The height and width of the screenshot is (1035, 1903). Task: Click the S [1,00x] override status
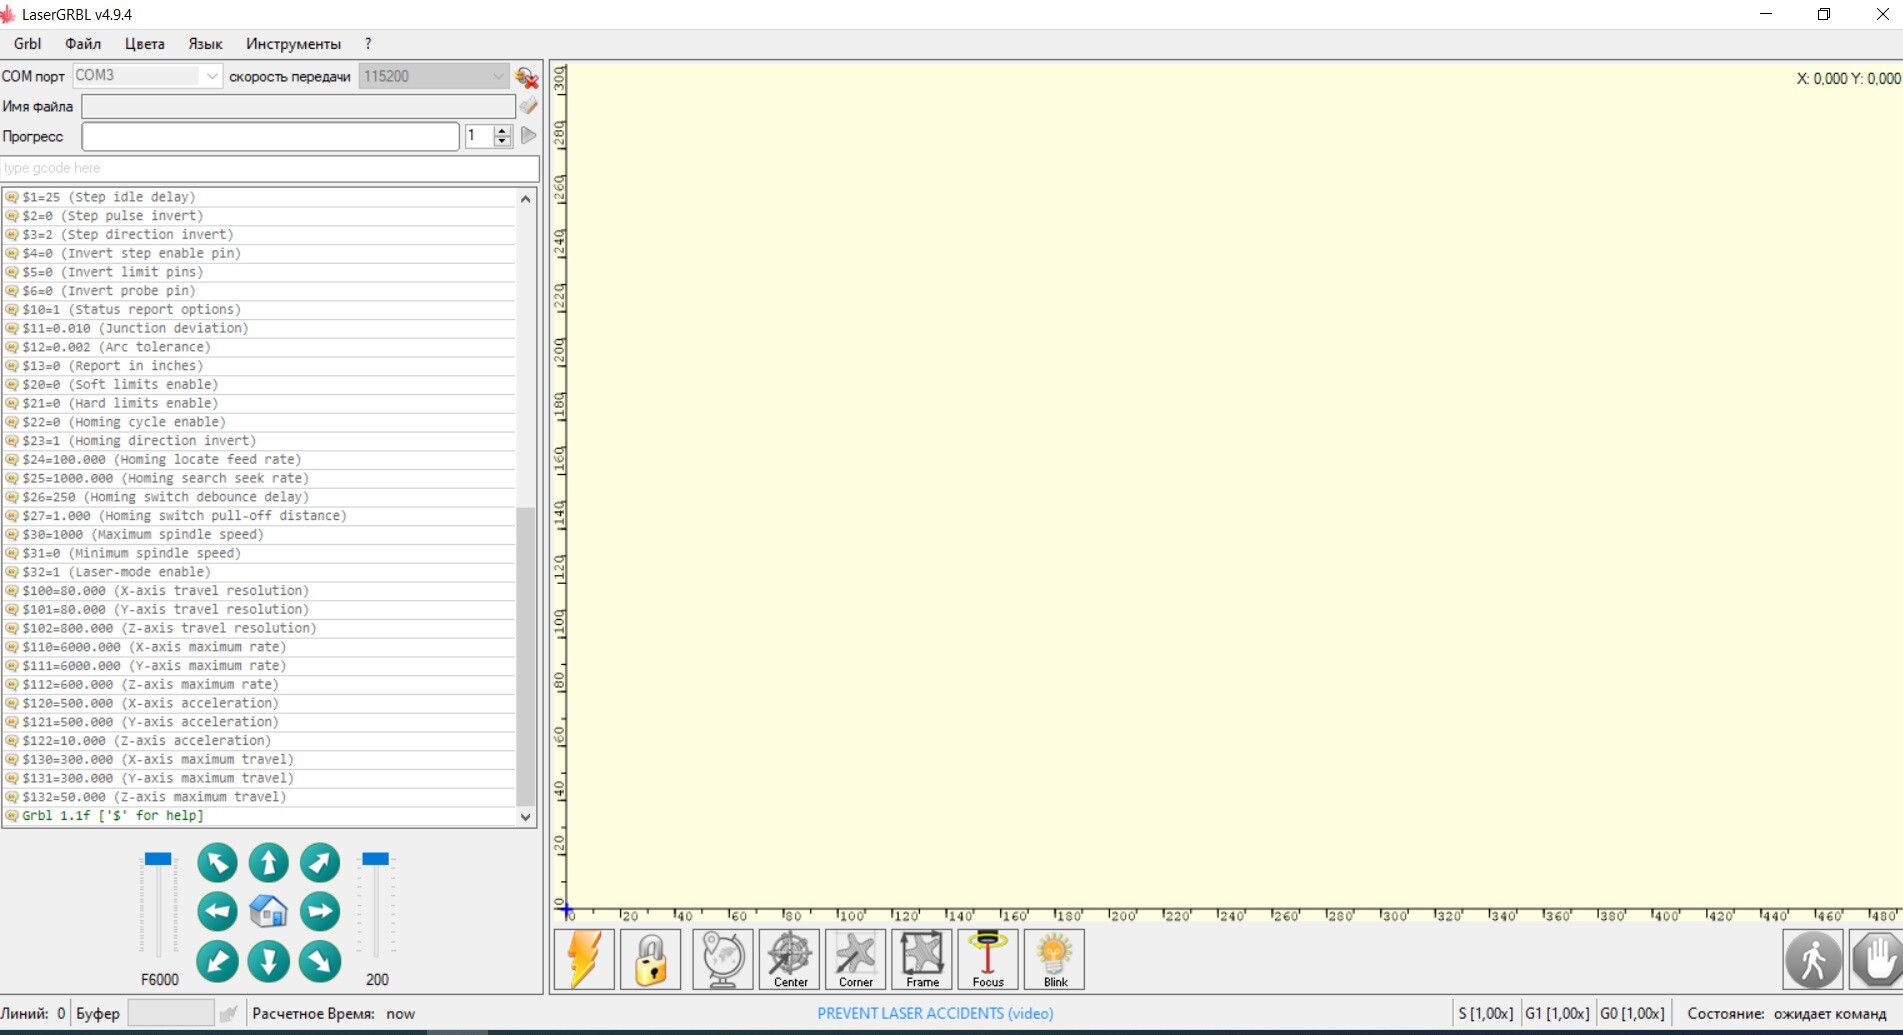tap(1485, 1013)
